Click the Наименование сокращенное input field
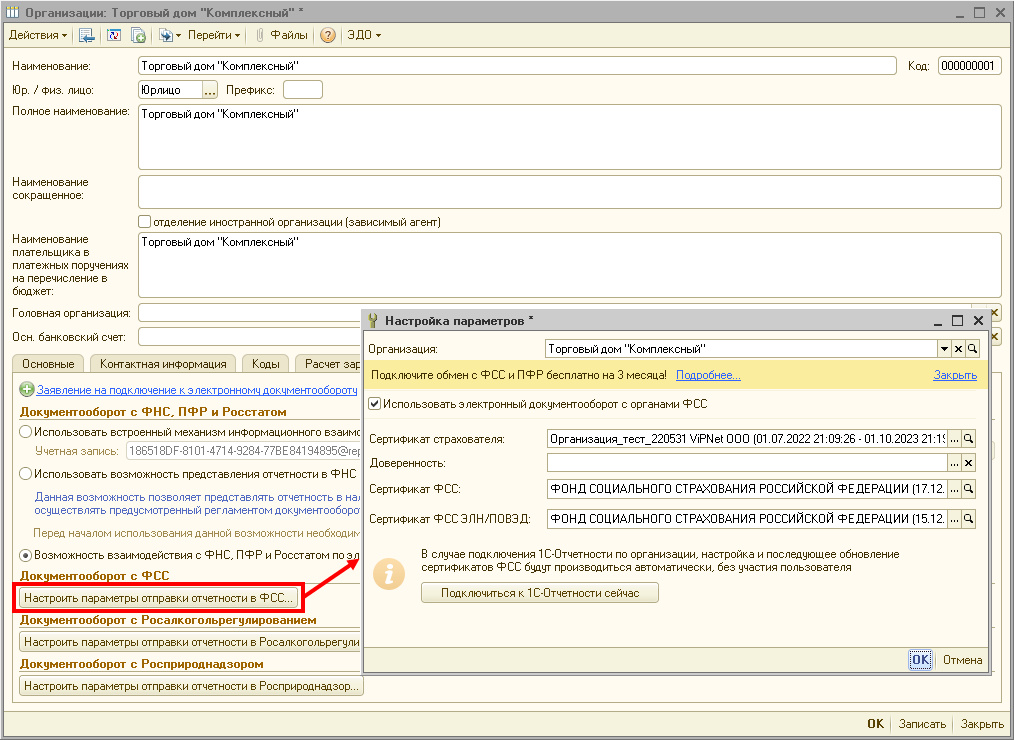1014x740 pixels. [569, 191]
